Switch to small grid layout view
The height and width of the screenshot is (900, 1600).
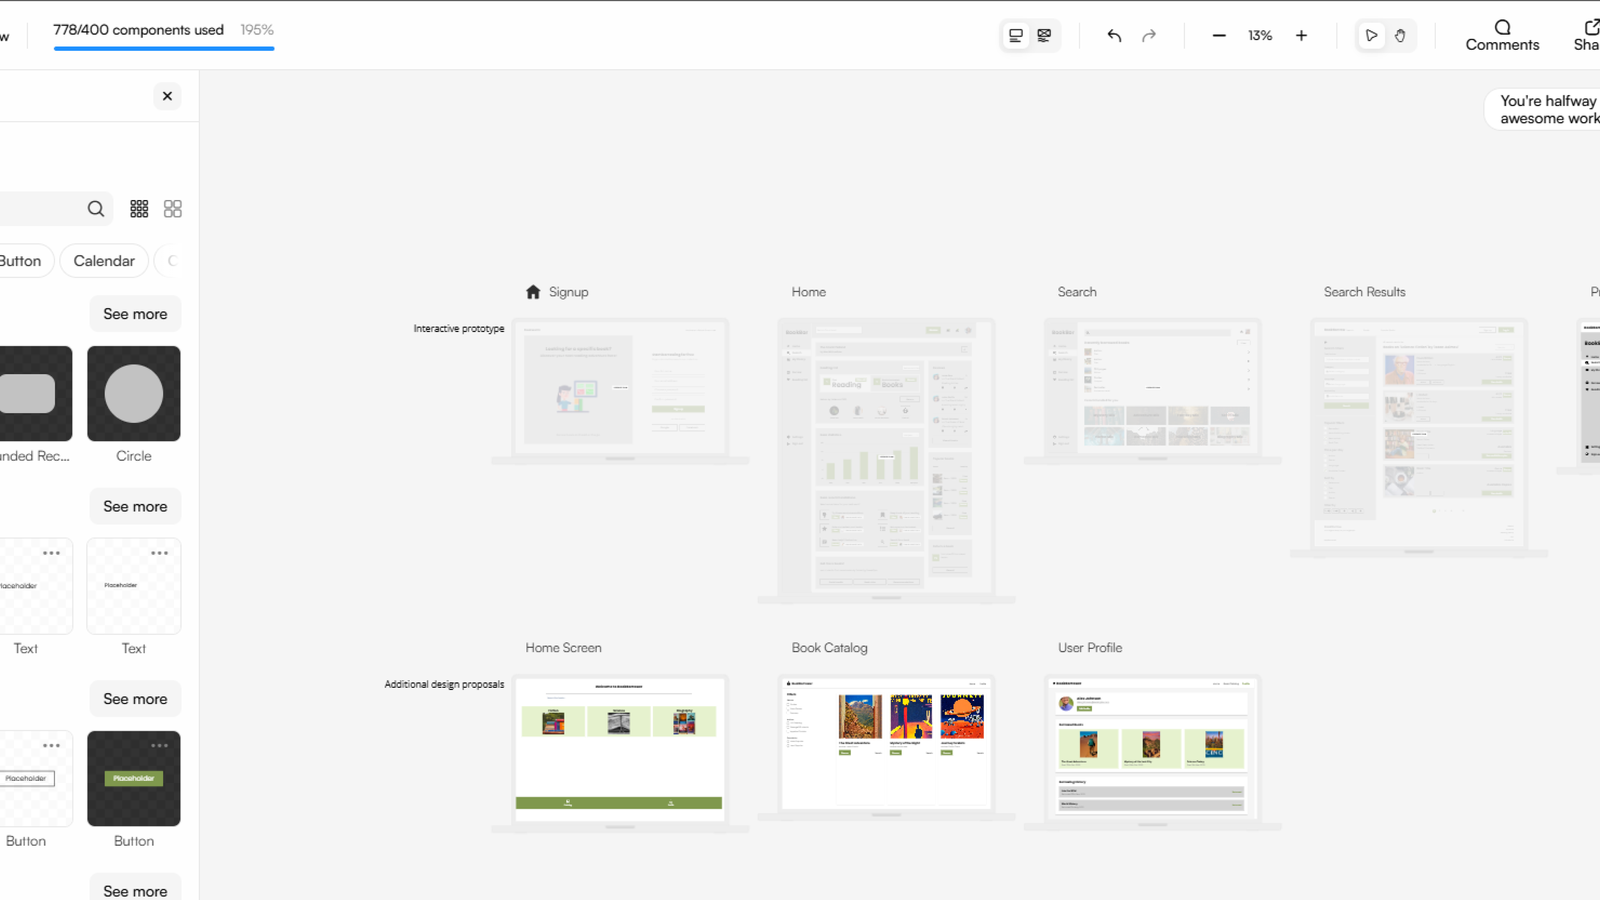(139, 209)
